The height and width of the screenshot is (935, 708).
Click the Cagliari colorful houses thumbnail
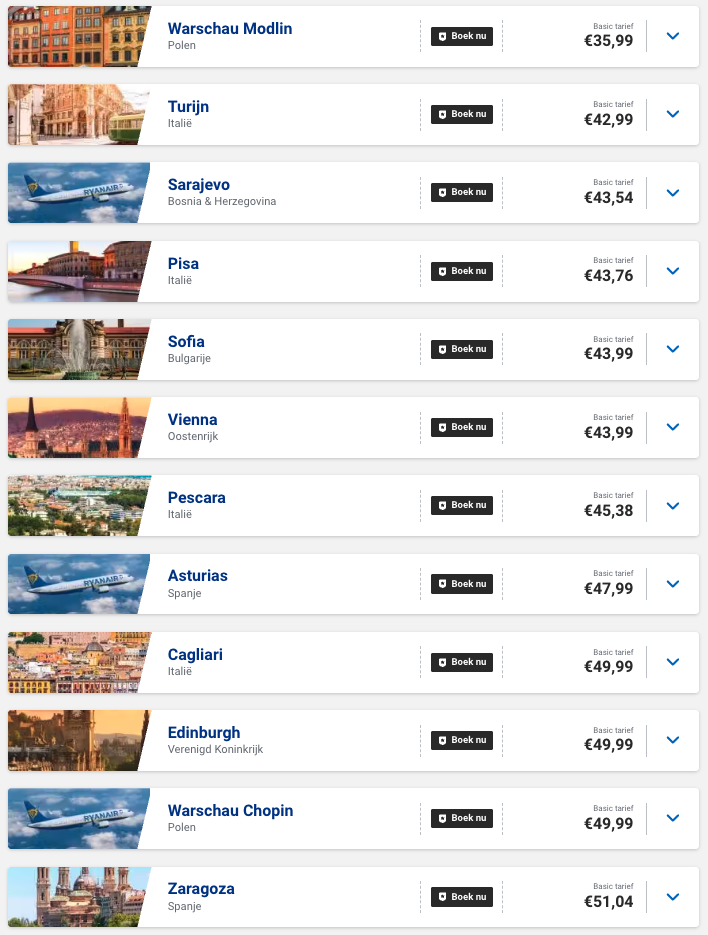76,662
